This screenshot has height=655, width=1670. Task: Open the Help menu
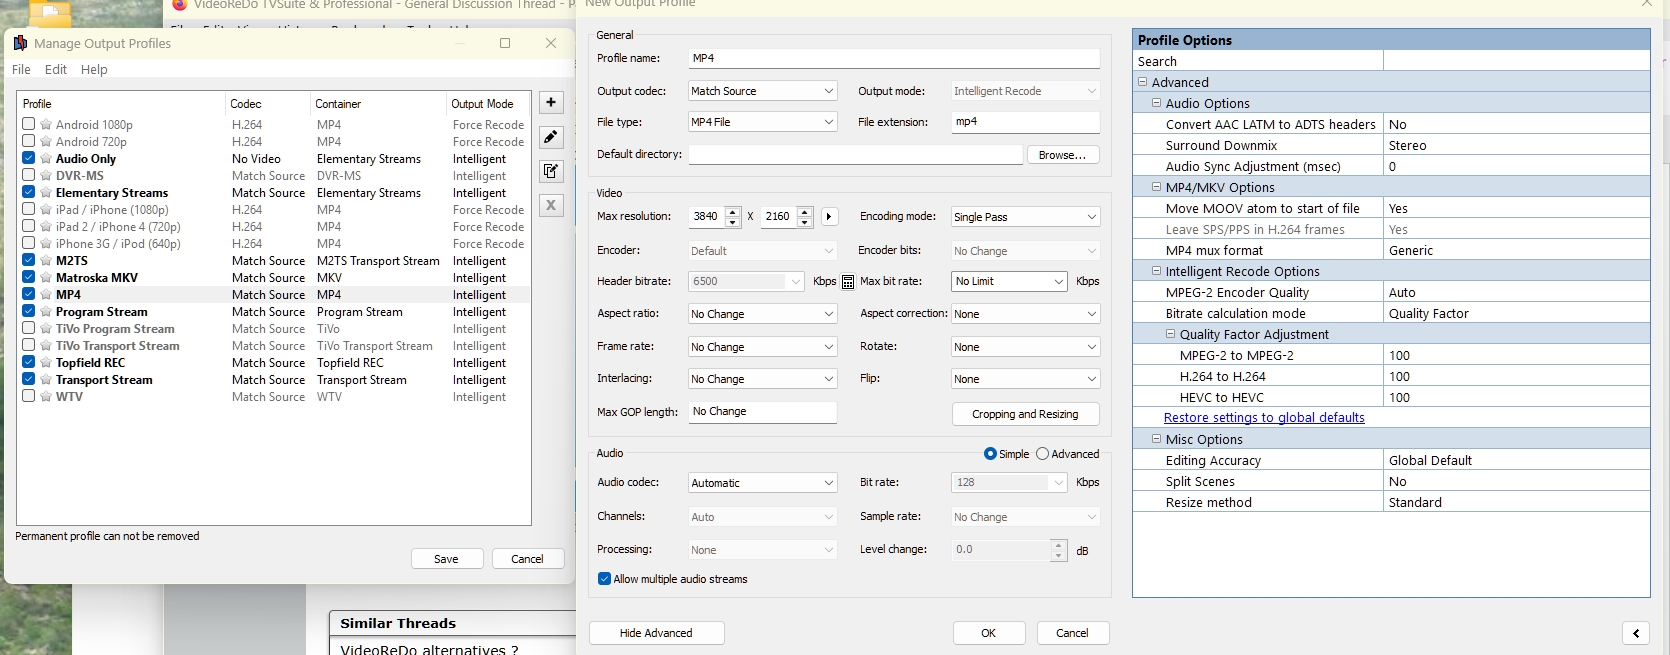[x=94, y=69]
